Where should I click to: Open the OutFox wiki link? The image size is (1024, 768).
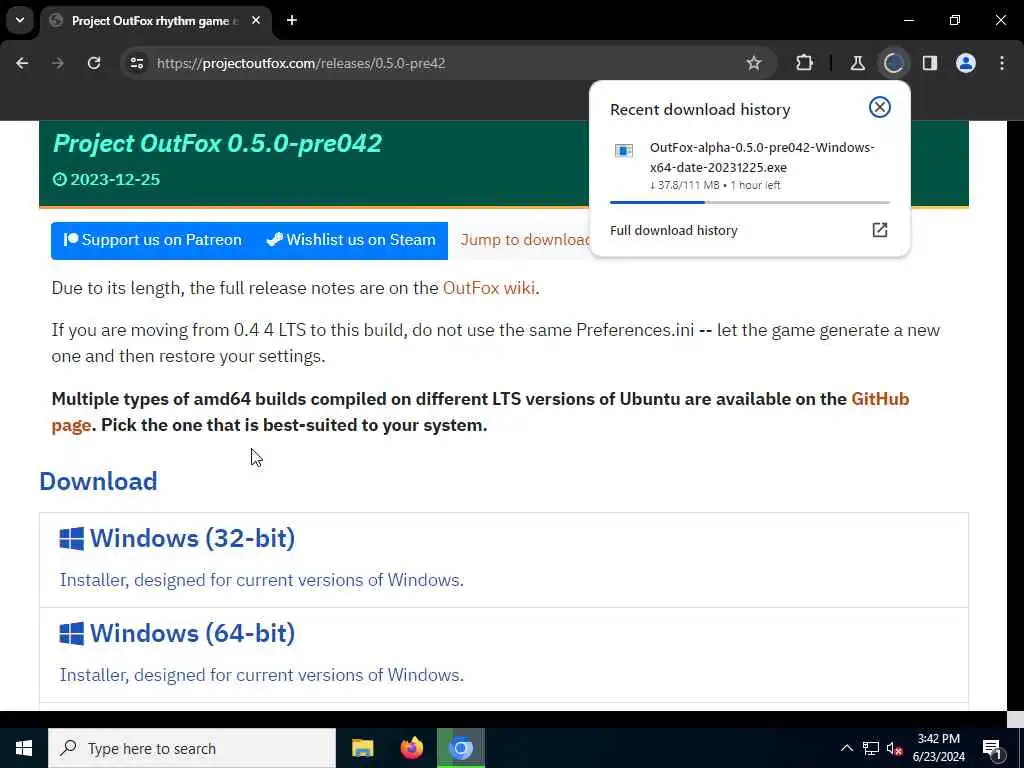(x=488, y=288)
